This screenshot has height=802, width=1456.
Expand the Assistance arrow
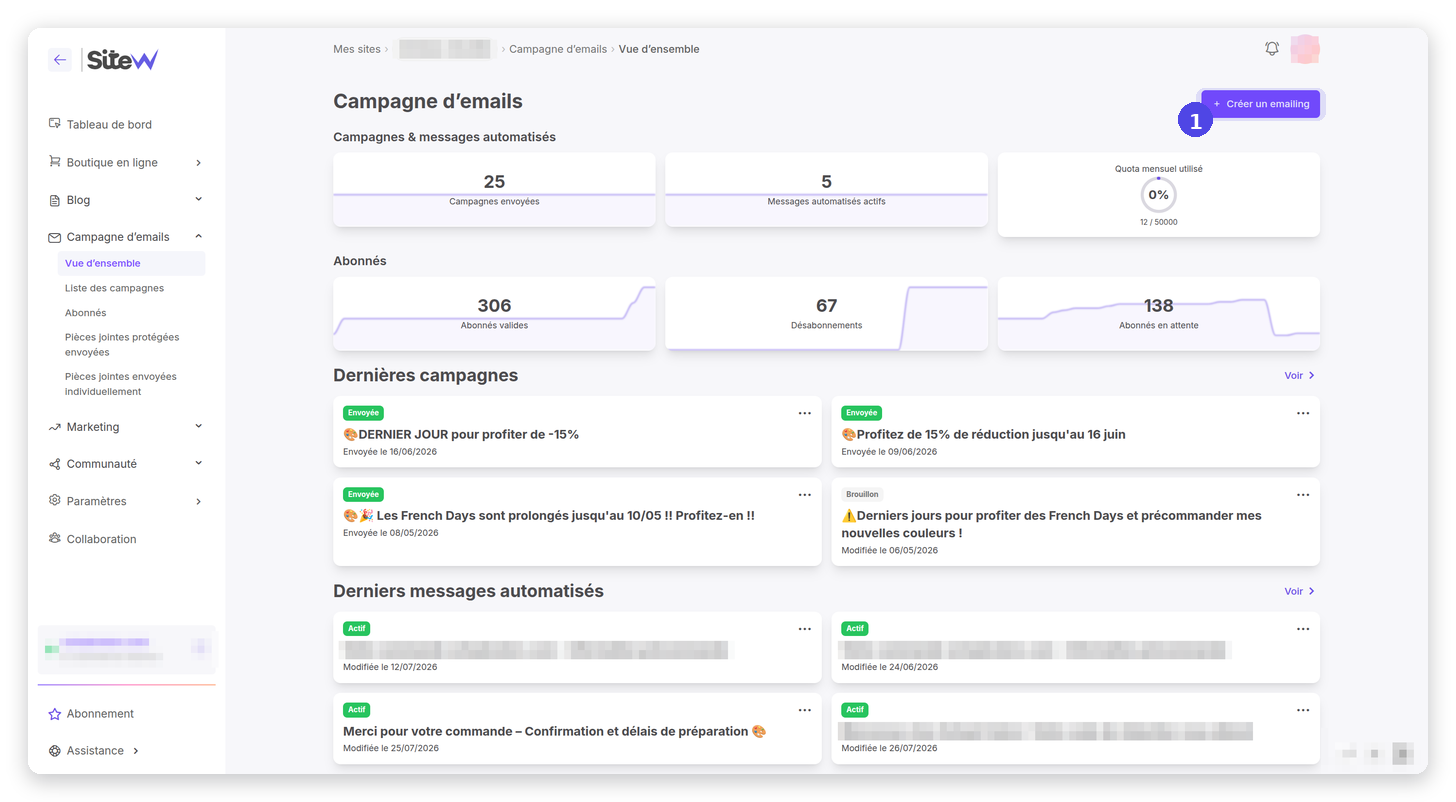136,751
